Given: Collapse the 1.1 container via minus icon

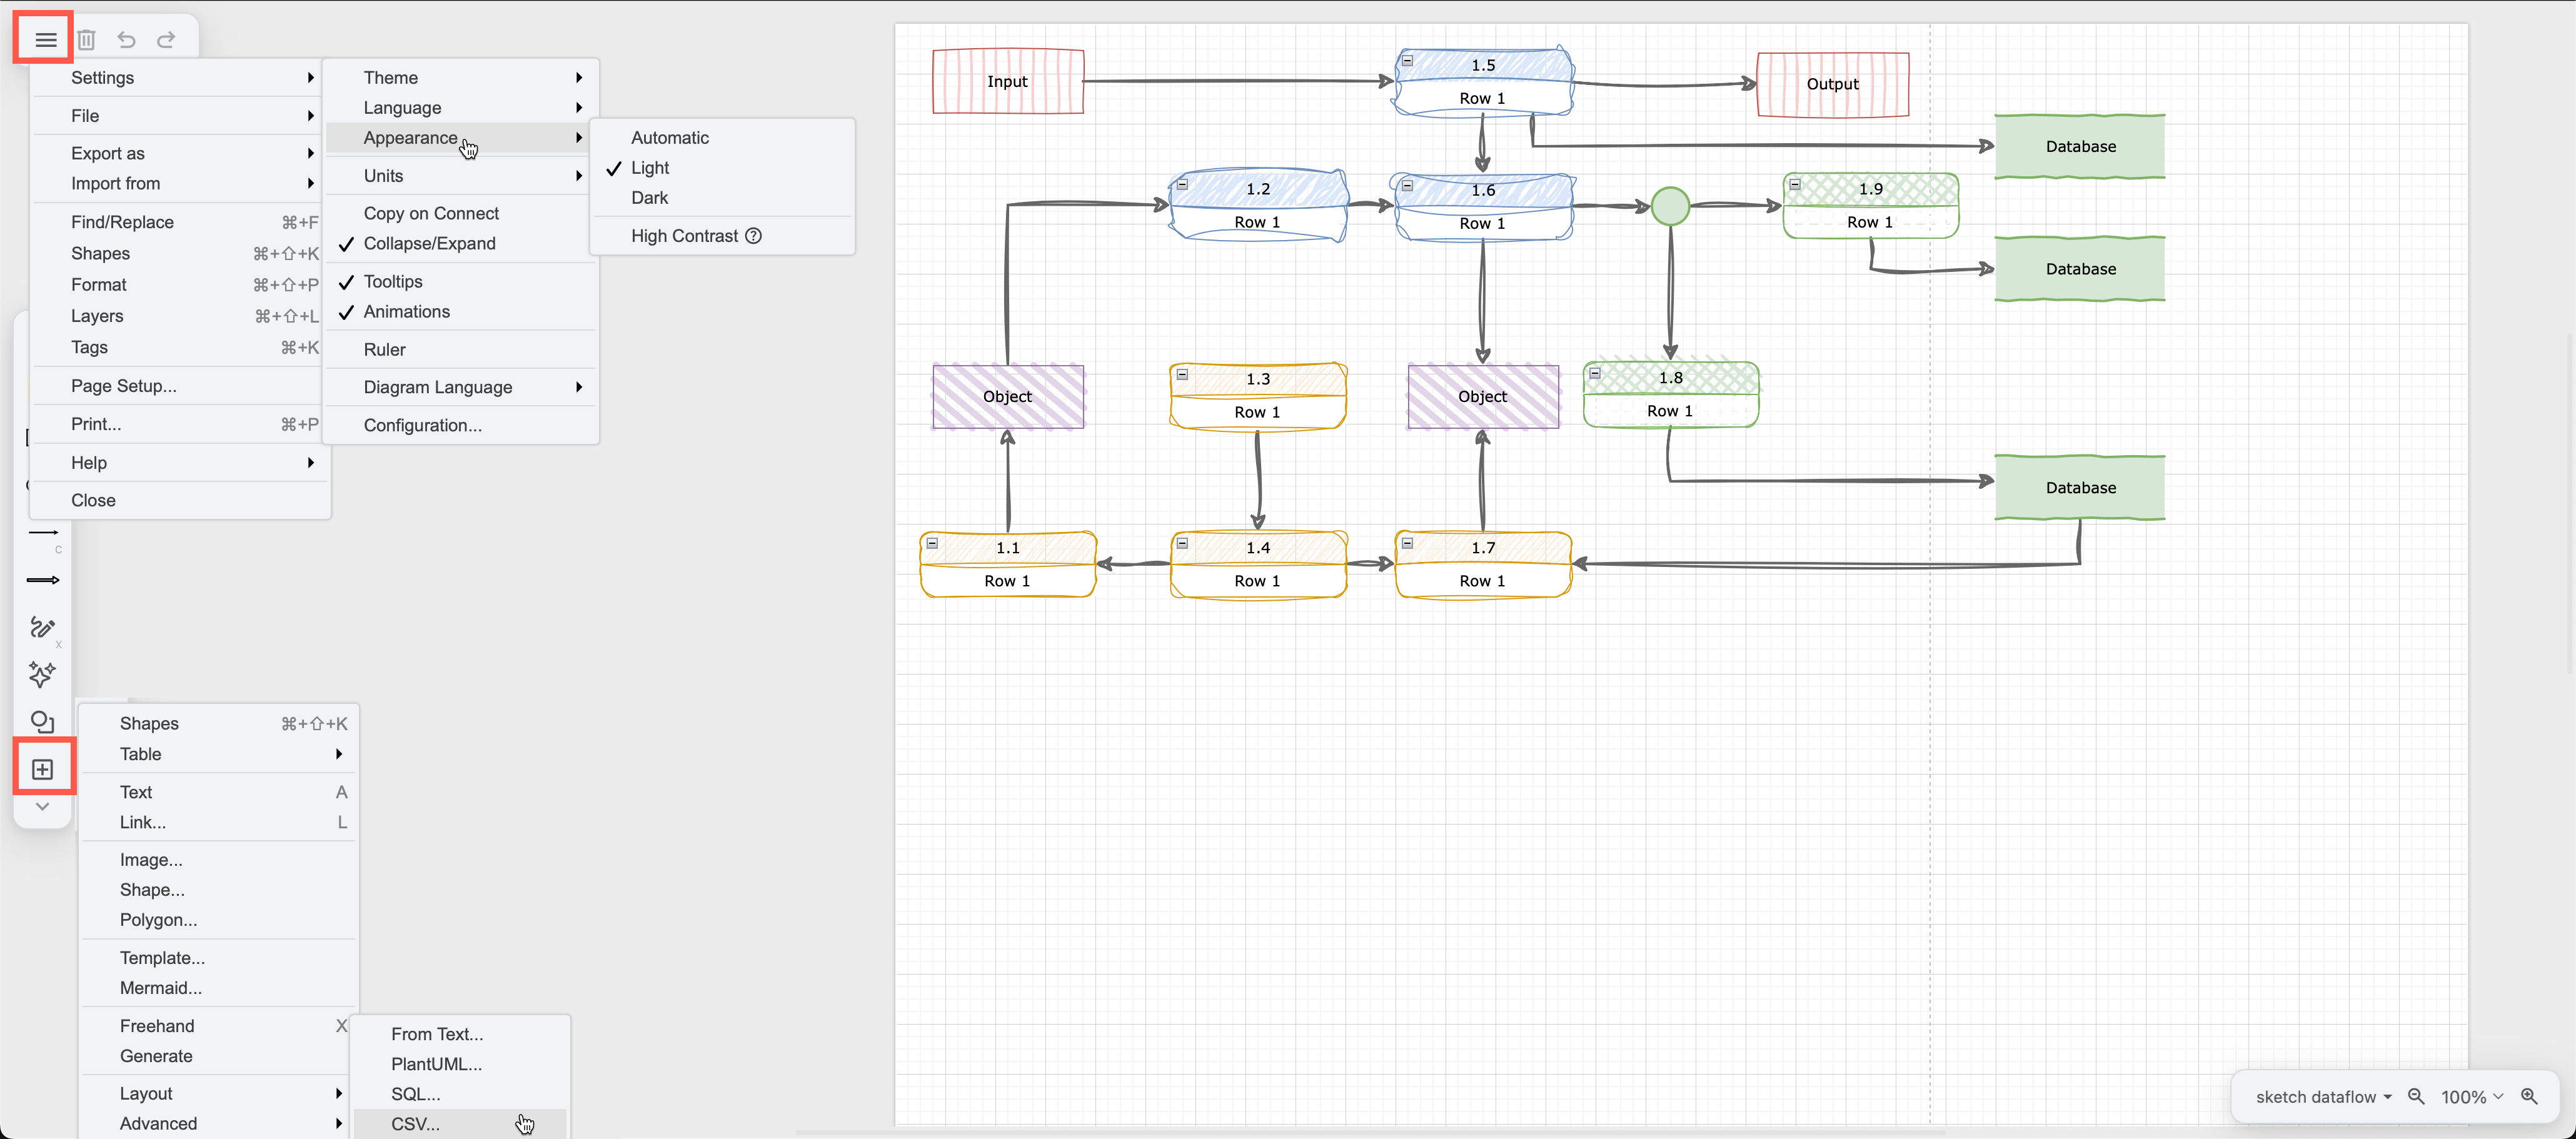Looking at the screenshot, I should pos(932,544).
